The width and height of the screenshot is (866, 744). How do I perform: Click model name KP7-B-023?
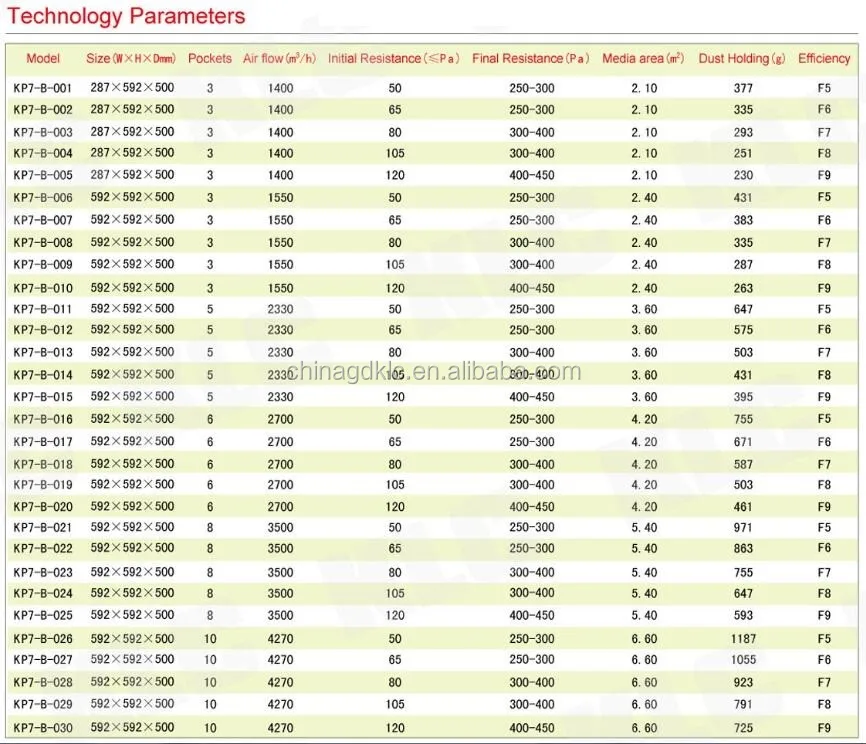coord(43,573)
